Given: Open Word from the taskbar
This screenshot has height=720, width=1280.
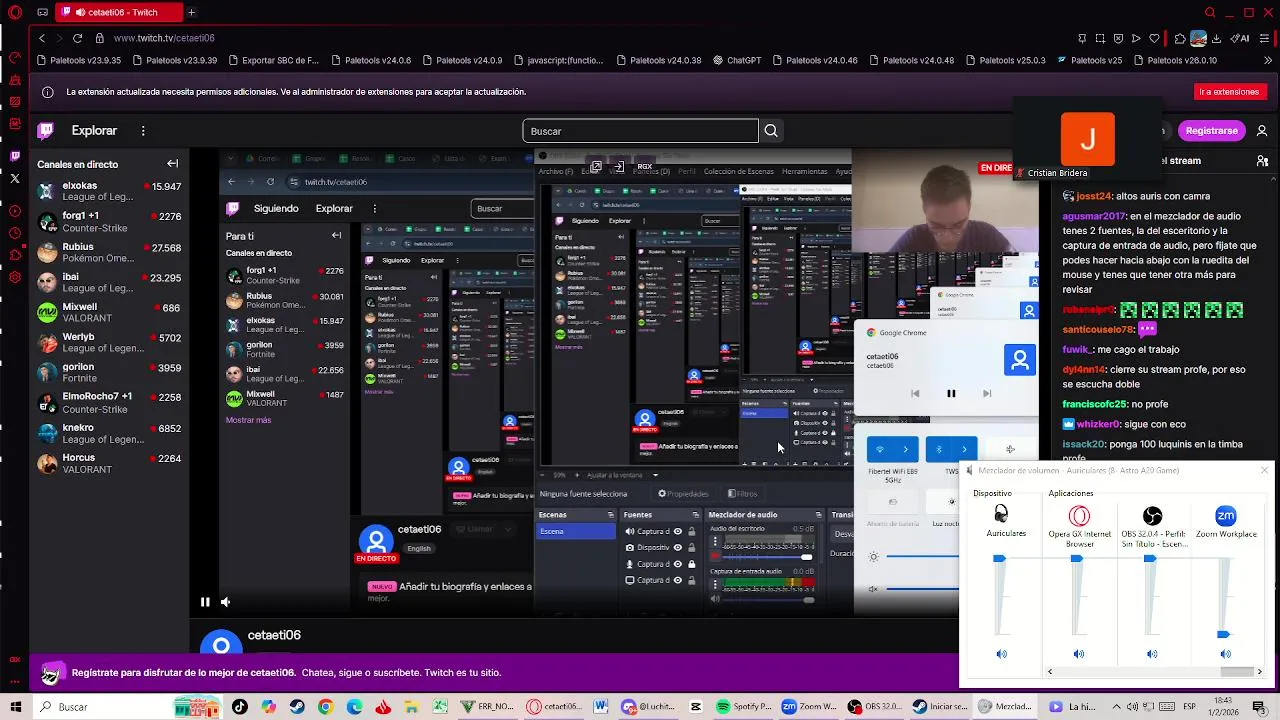Looking at the screenshot, I should (601, 707).
